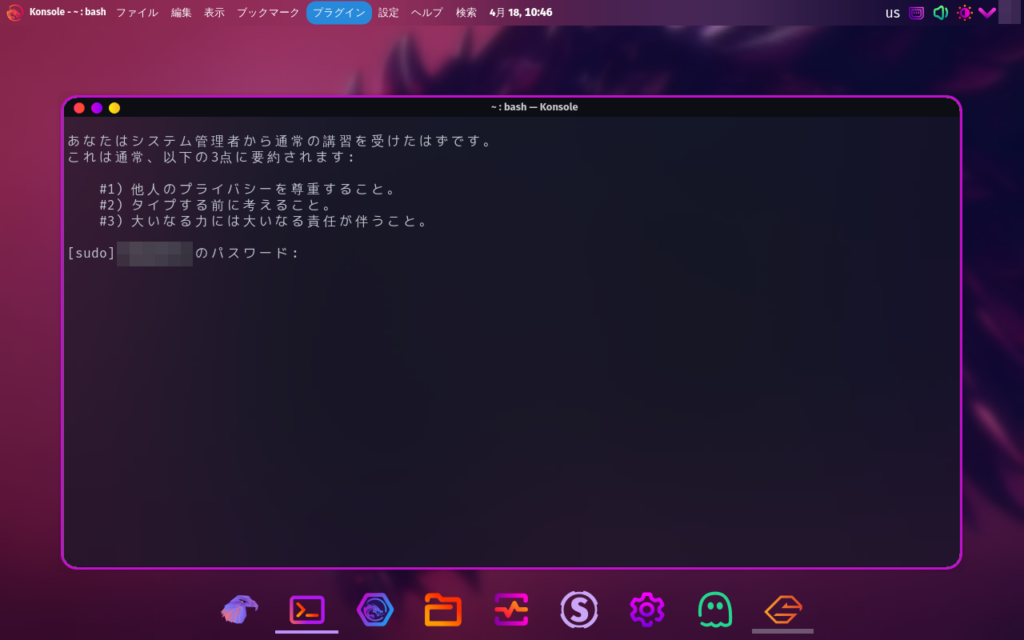Open the blue hexagon dragon browser icon
The width and height of the screenshot is (1024, 640).
374,608
